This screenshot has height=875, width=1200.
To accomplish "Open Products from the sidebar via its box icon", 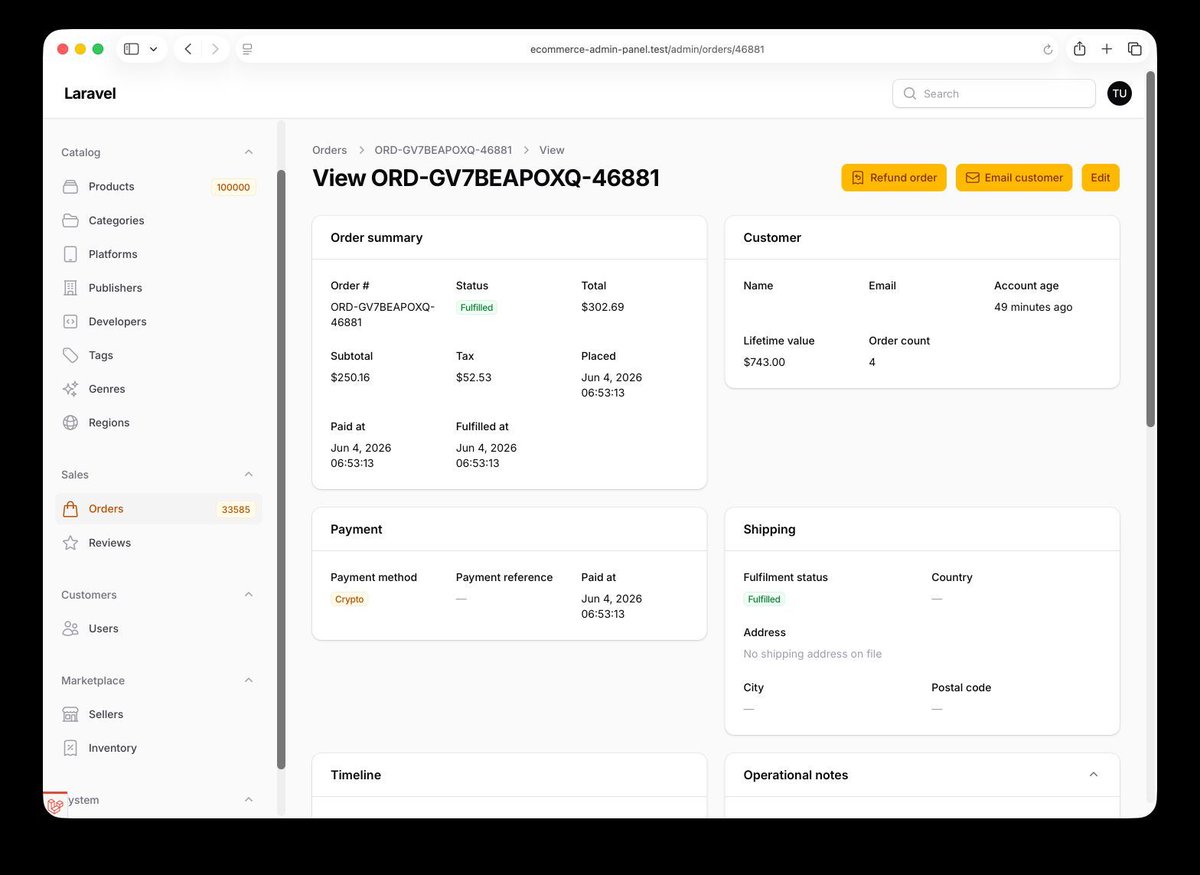I will [70, 187].
